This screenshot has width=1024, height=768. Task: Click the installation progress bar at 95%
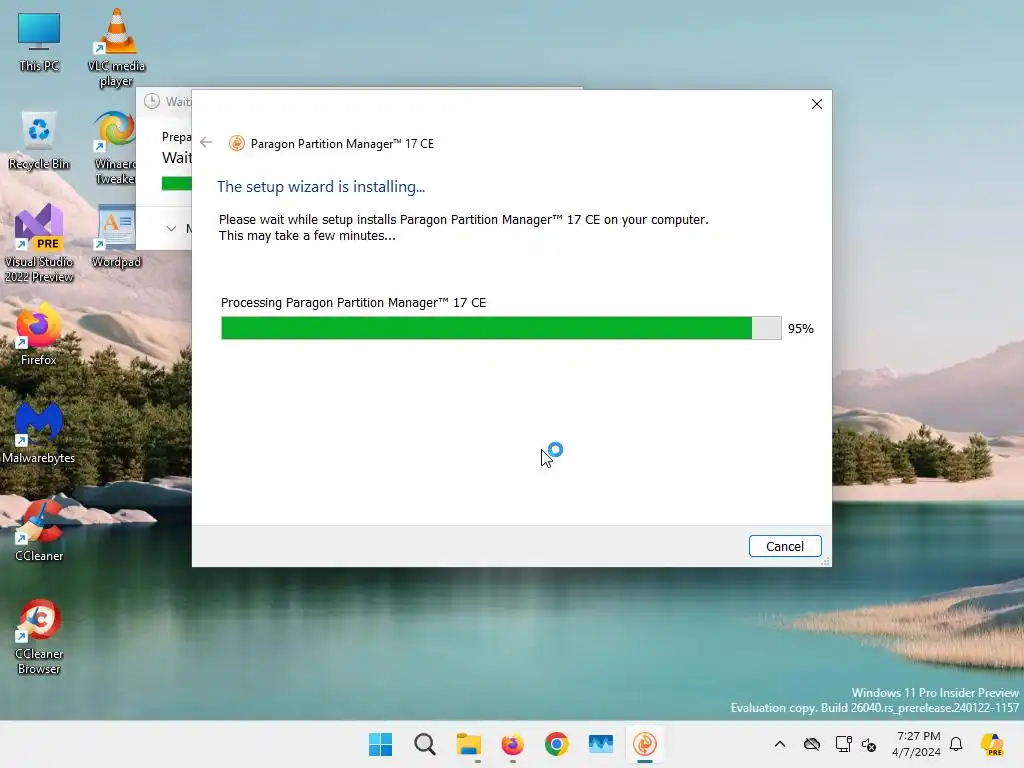coord(501,328)
